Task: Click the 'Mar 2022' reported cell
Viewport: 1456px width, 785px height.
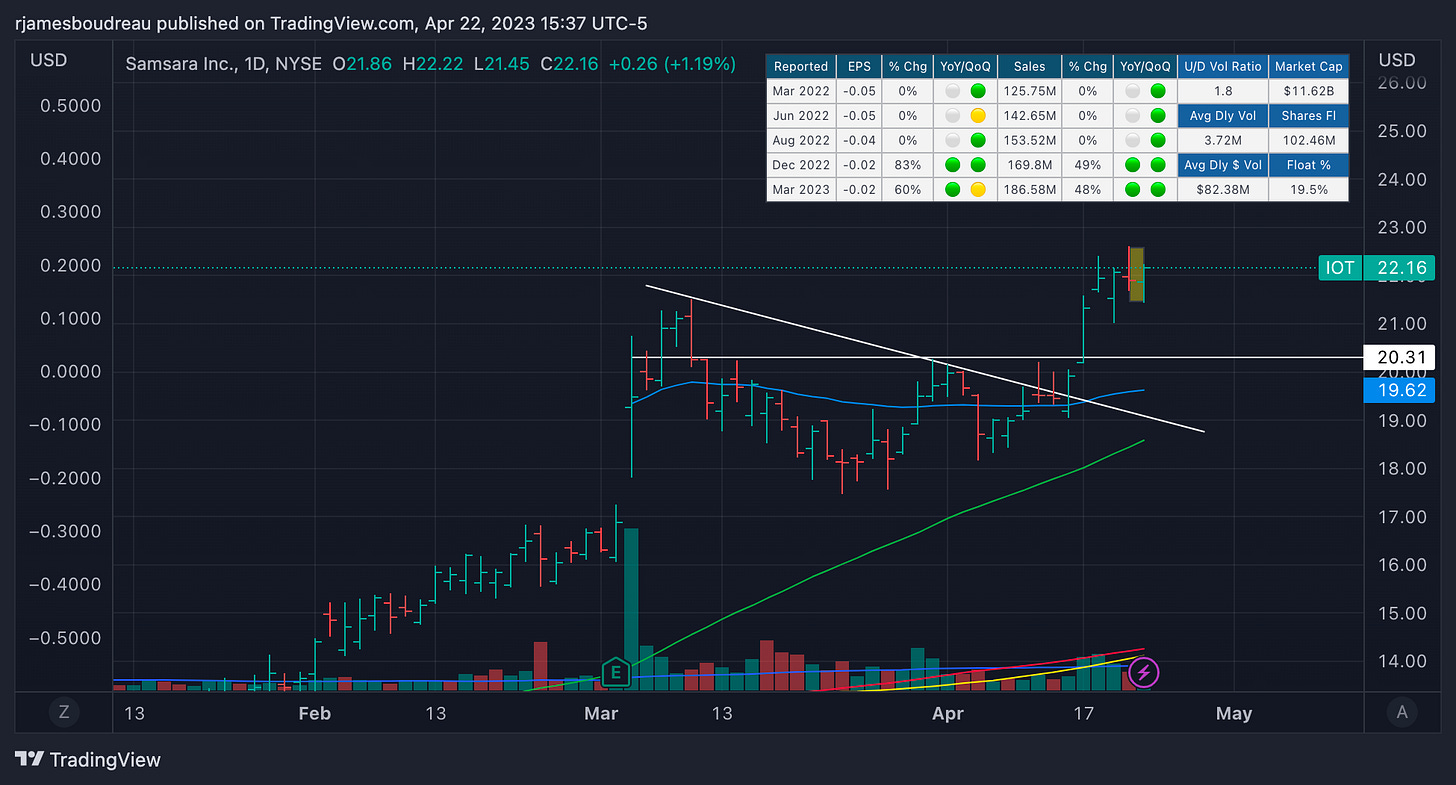Action: pos(801,91)
